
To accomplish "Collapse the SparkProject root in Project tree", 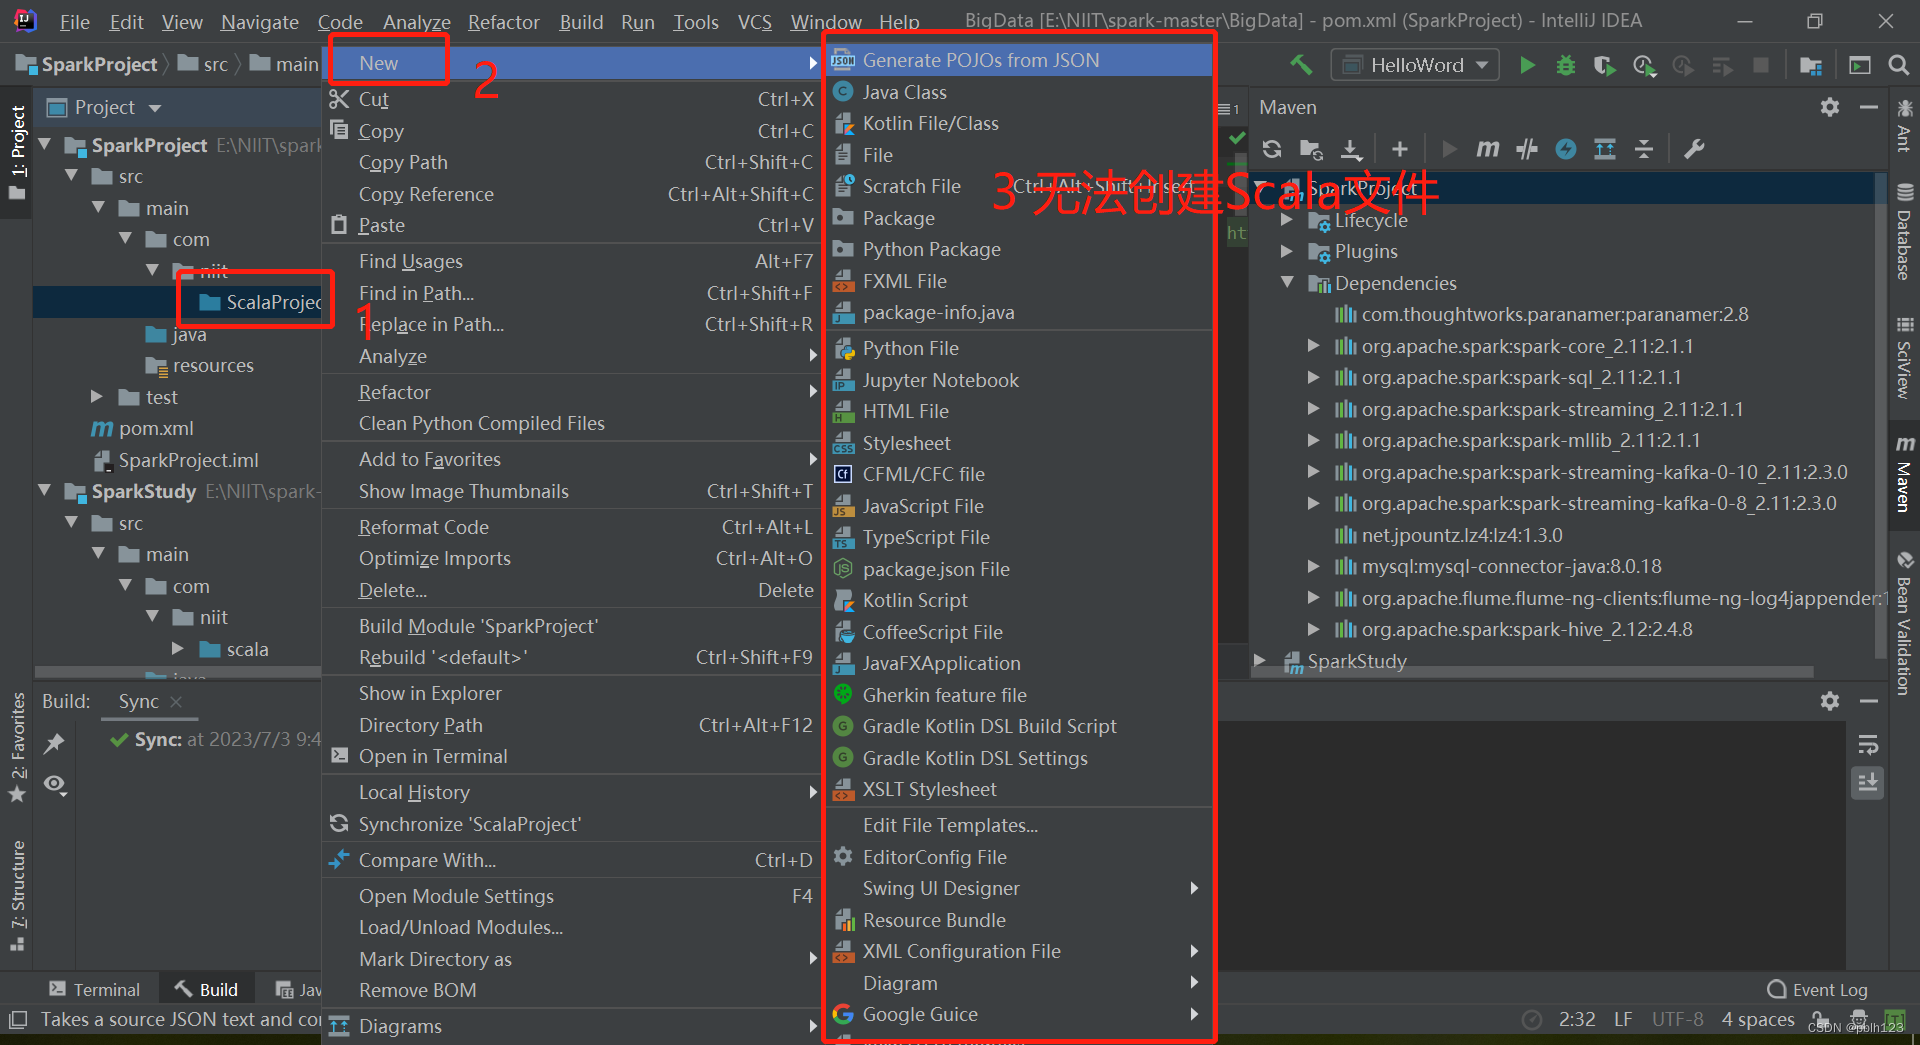I will point(45,145).
